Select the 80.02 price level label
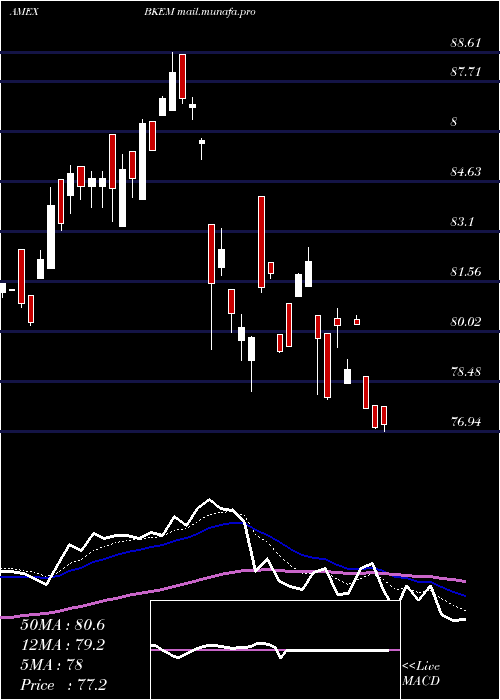The width and height of the screenshot is (500, 700). (x=466, y=321)
